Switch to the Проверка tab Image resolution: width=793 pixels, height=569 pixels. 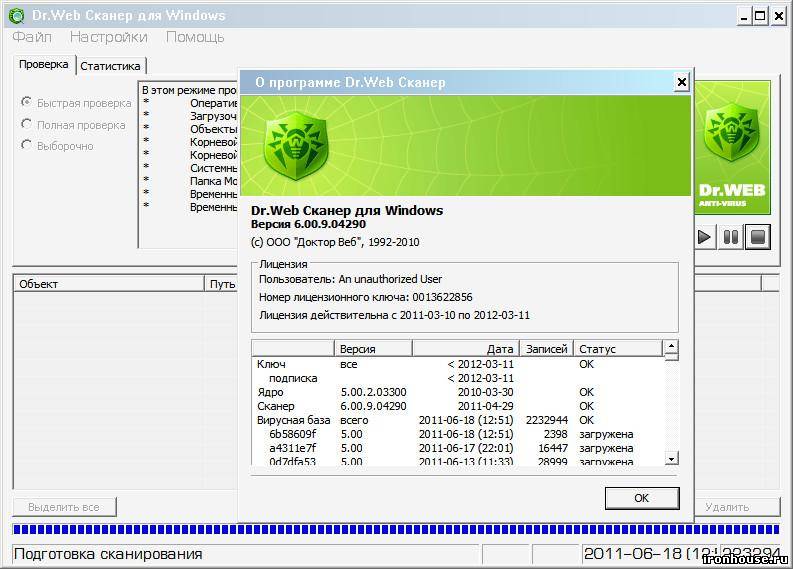pos(44,65)
